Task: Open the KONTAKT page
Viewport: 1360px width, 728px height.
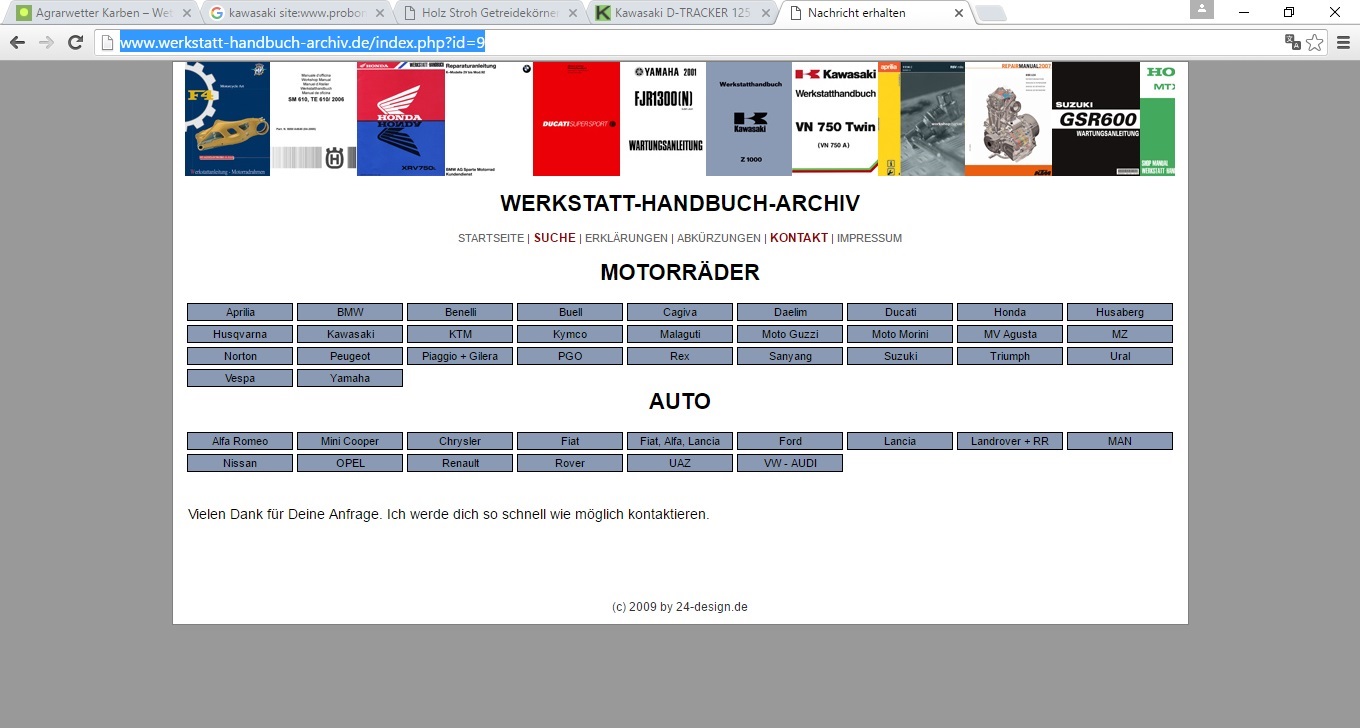Action: click(x=799, y=238)
